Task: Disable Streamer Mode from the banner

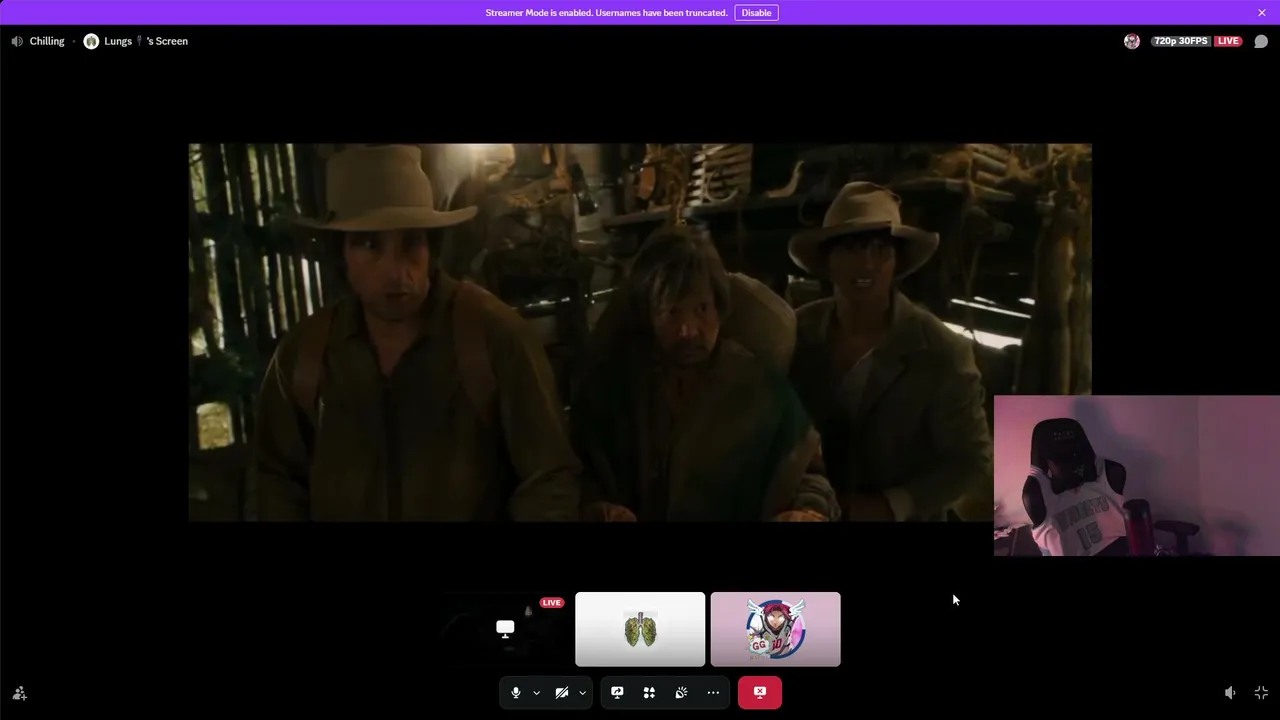Action: pyautogui.click(x=756, y=13)
